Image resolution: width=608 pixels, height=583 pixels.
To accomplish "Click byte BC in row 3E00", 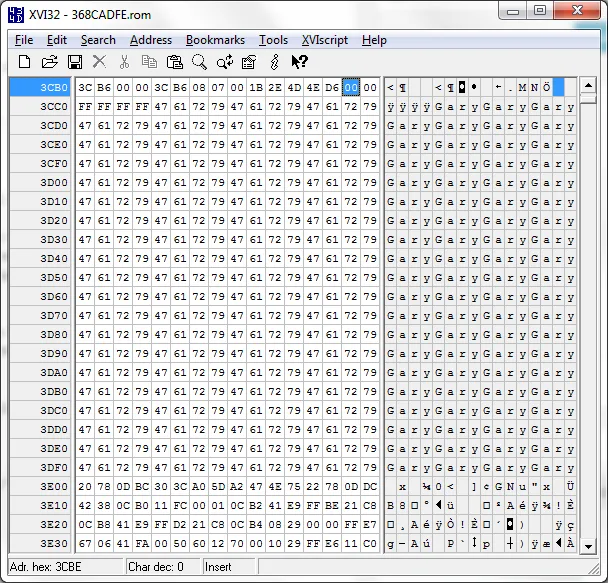I will point(142,486).
